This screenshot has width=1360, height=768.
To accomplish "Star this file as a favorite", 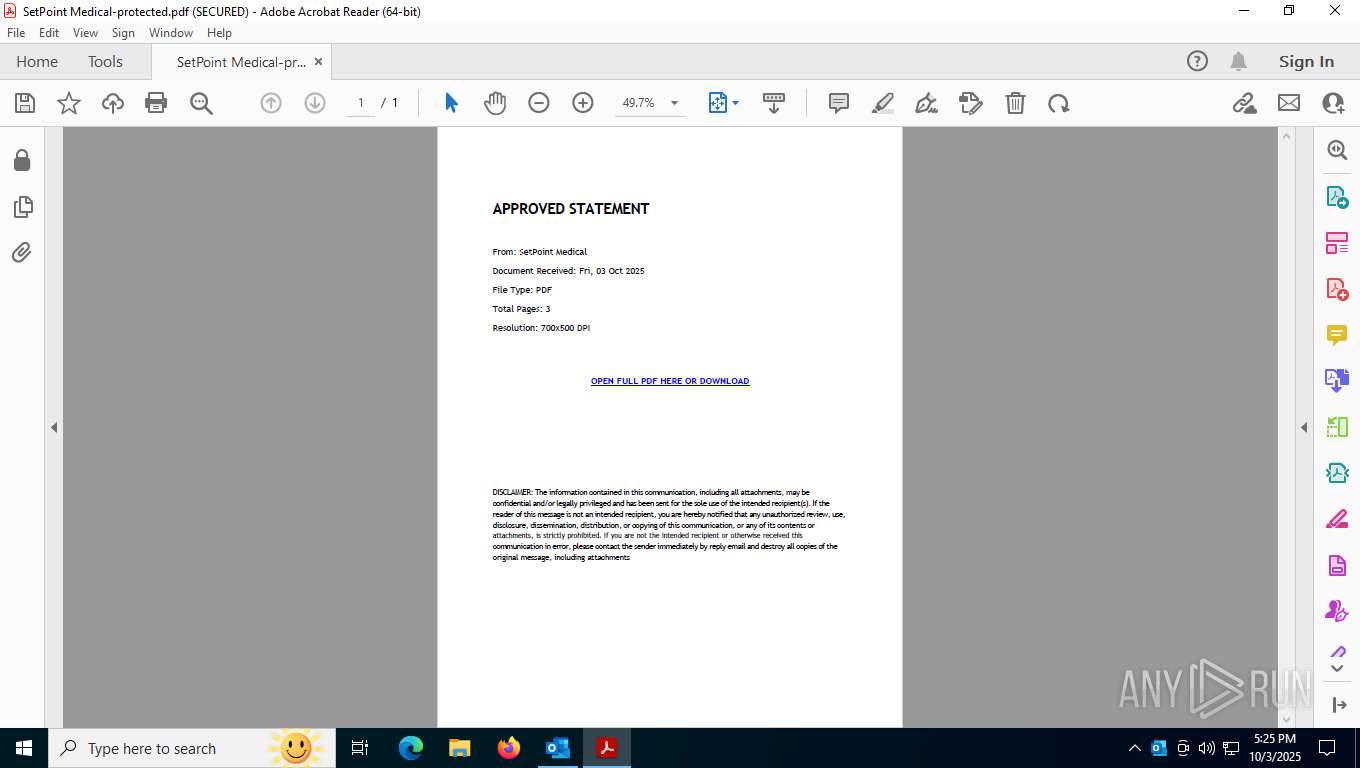I will point(69,103).
